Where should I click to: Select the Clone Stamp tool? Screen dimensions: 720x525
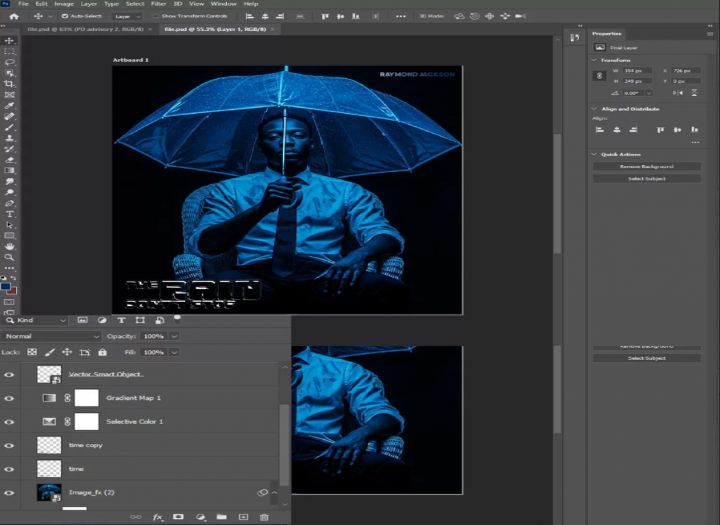[9, 138]
